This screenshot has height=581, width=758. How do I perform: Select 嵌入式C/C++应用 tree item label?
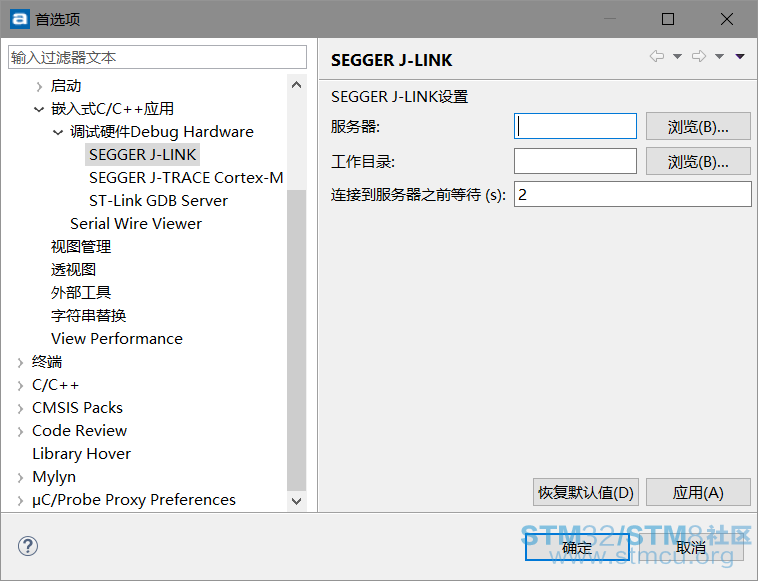pos(112,109)
